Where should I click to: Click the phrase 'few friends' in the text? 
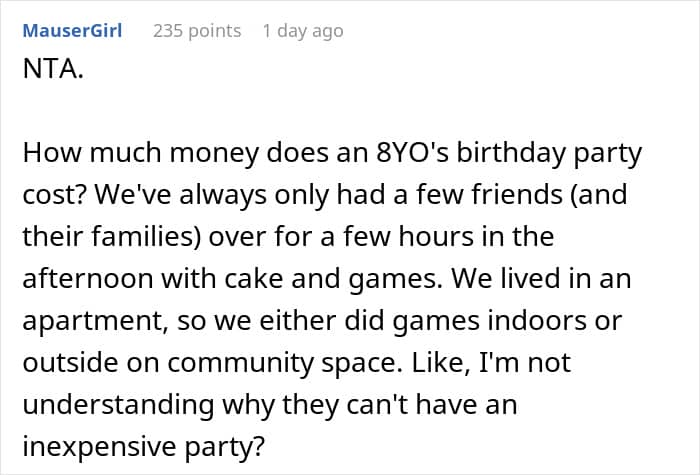(x=489, y=195)
